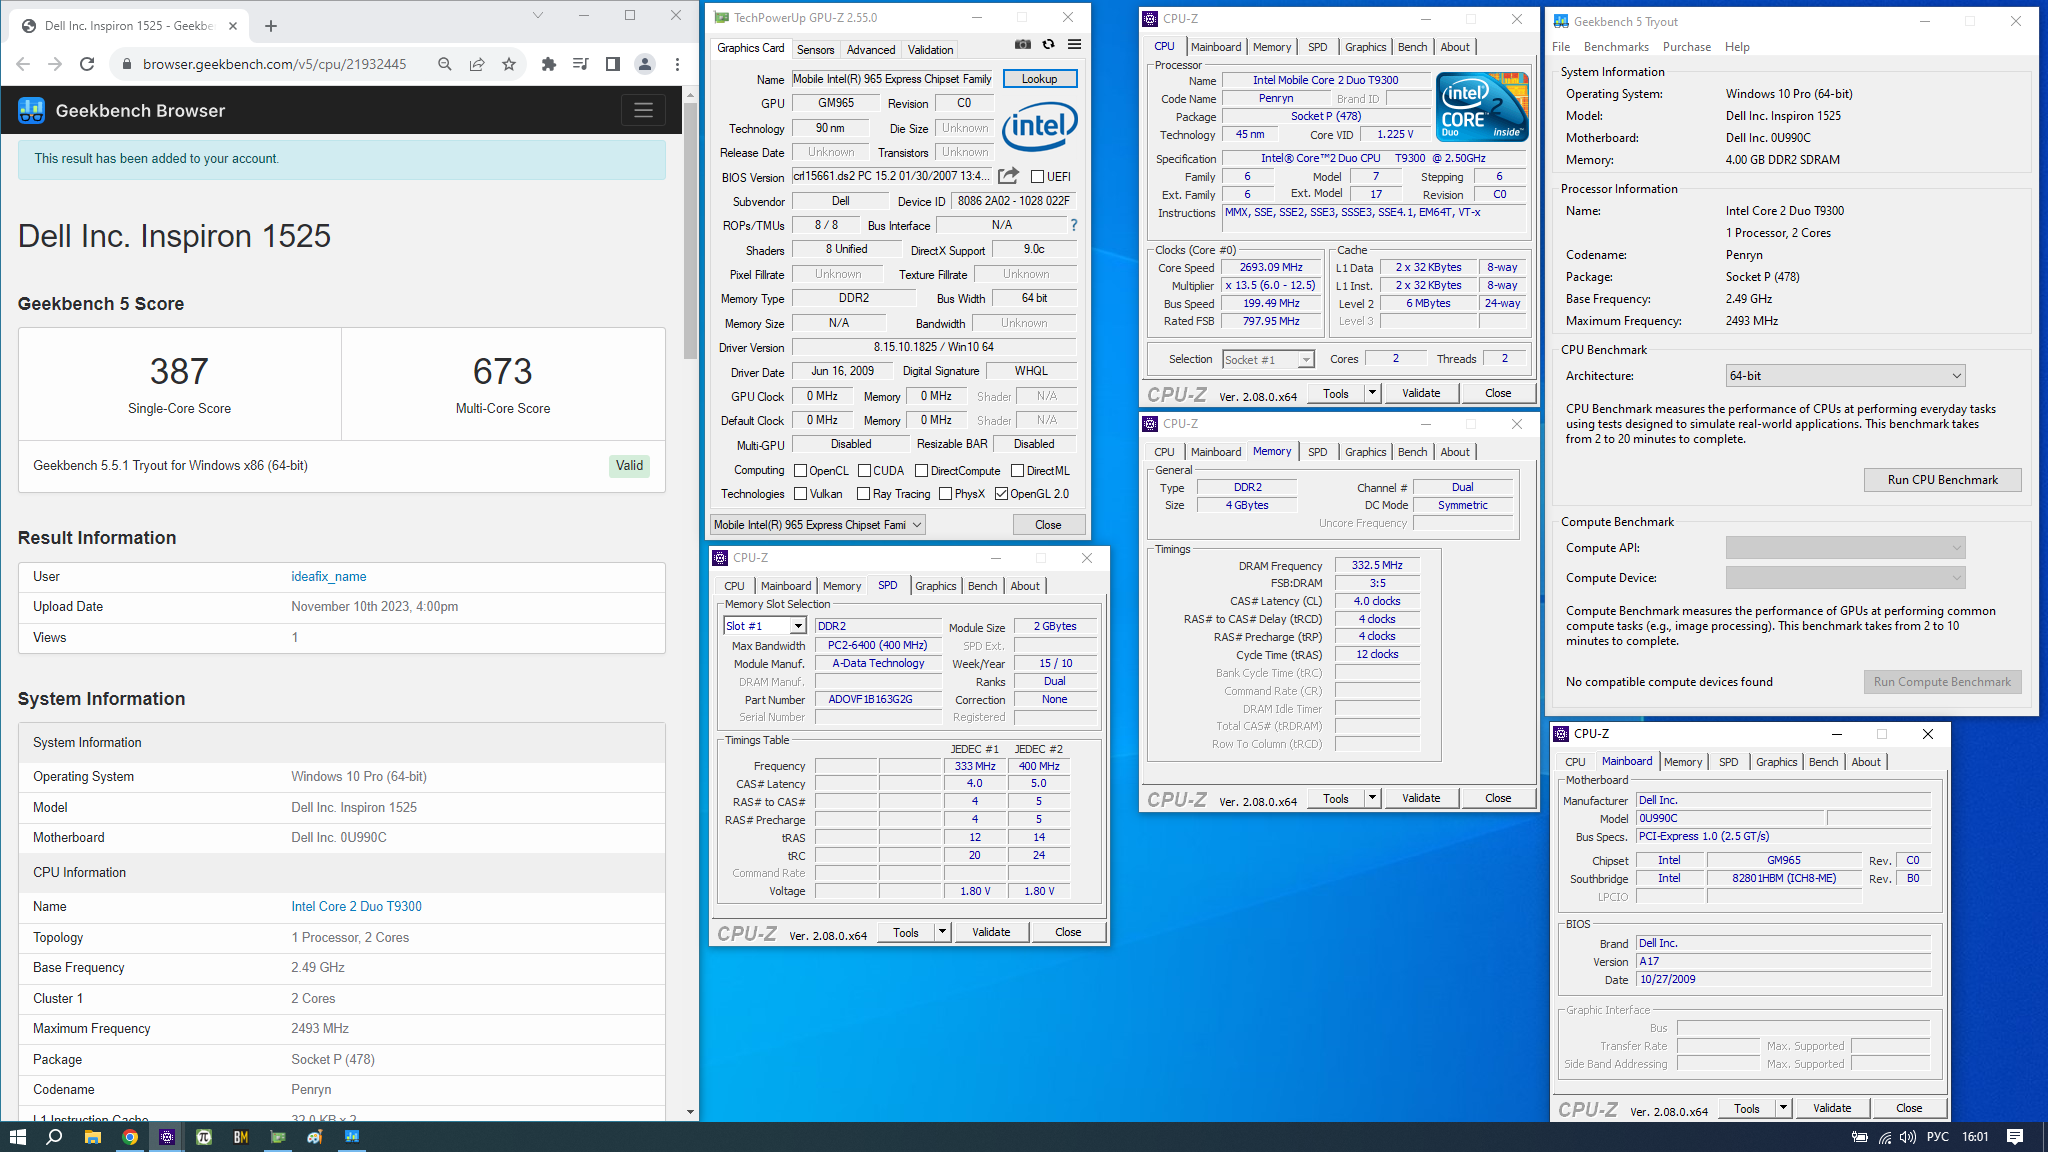
Task: Open the ideafix_name user link
Action: coord(329,577)
